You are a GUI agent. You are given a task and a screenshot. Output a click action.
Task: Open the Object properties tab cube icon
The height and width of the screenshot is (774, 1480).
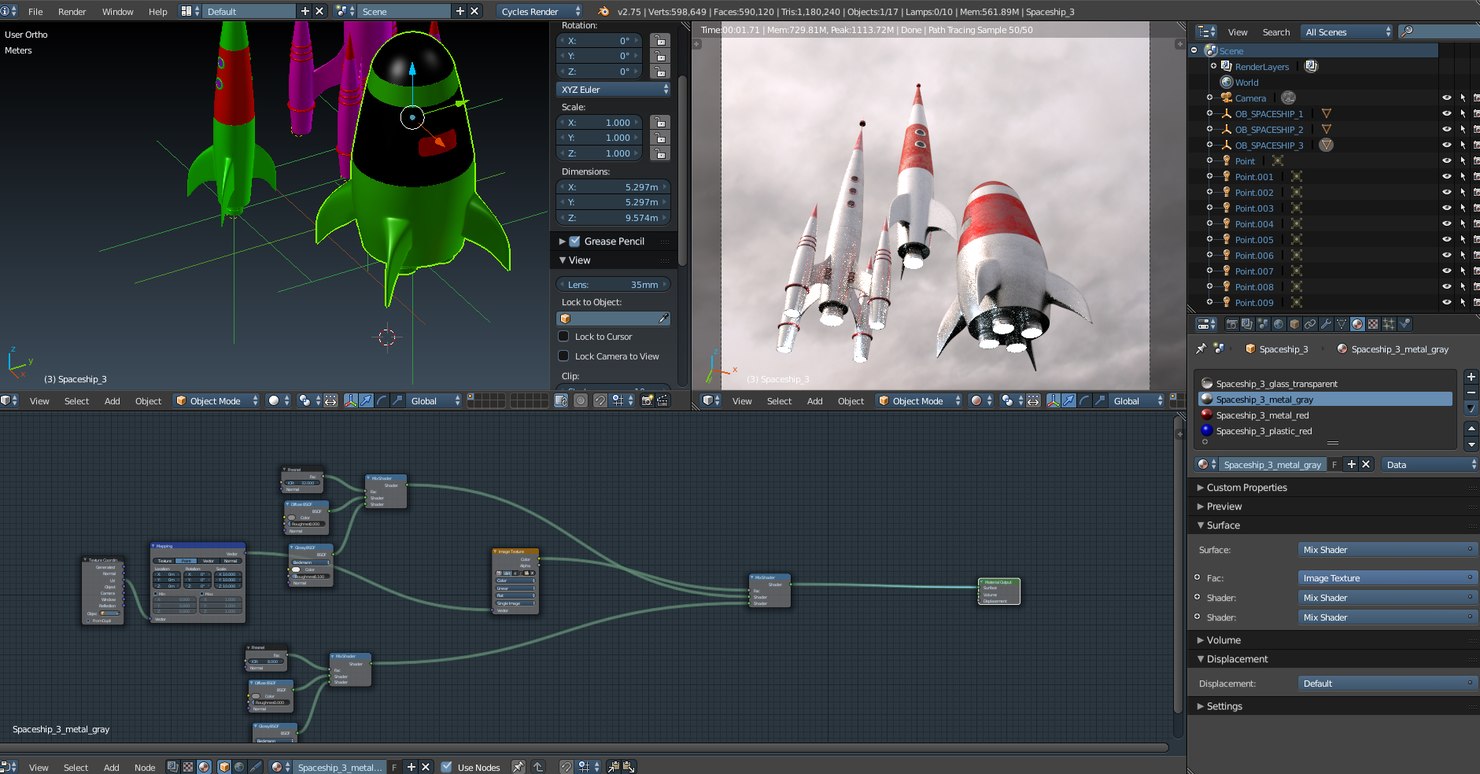click(1294, 324)
